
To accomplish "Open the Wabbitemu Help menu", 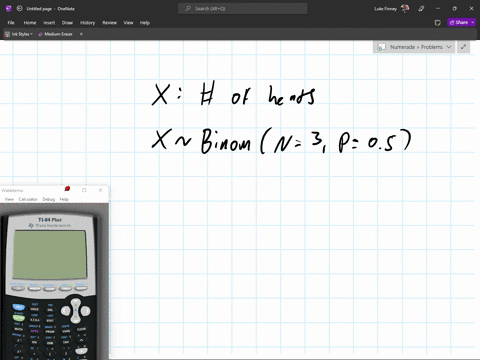I will point(64,199).
